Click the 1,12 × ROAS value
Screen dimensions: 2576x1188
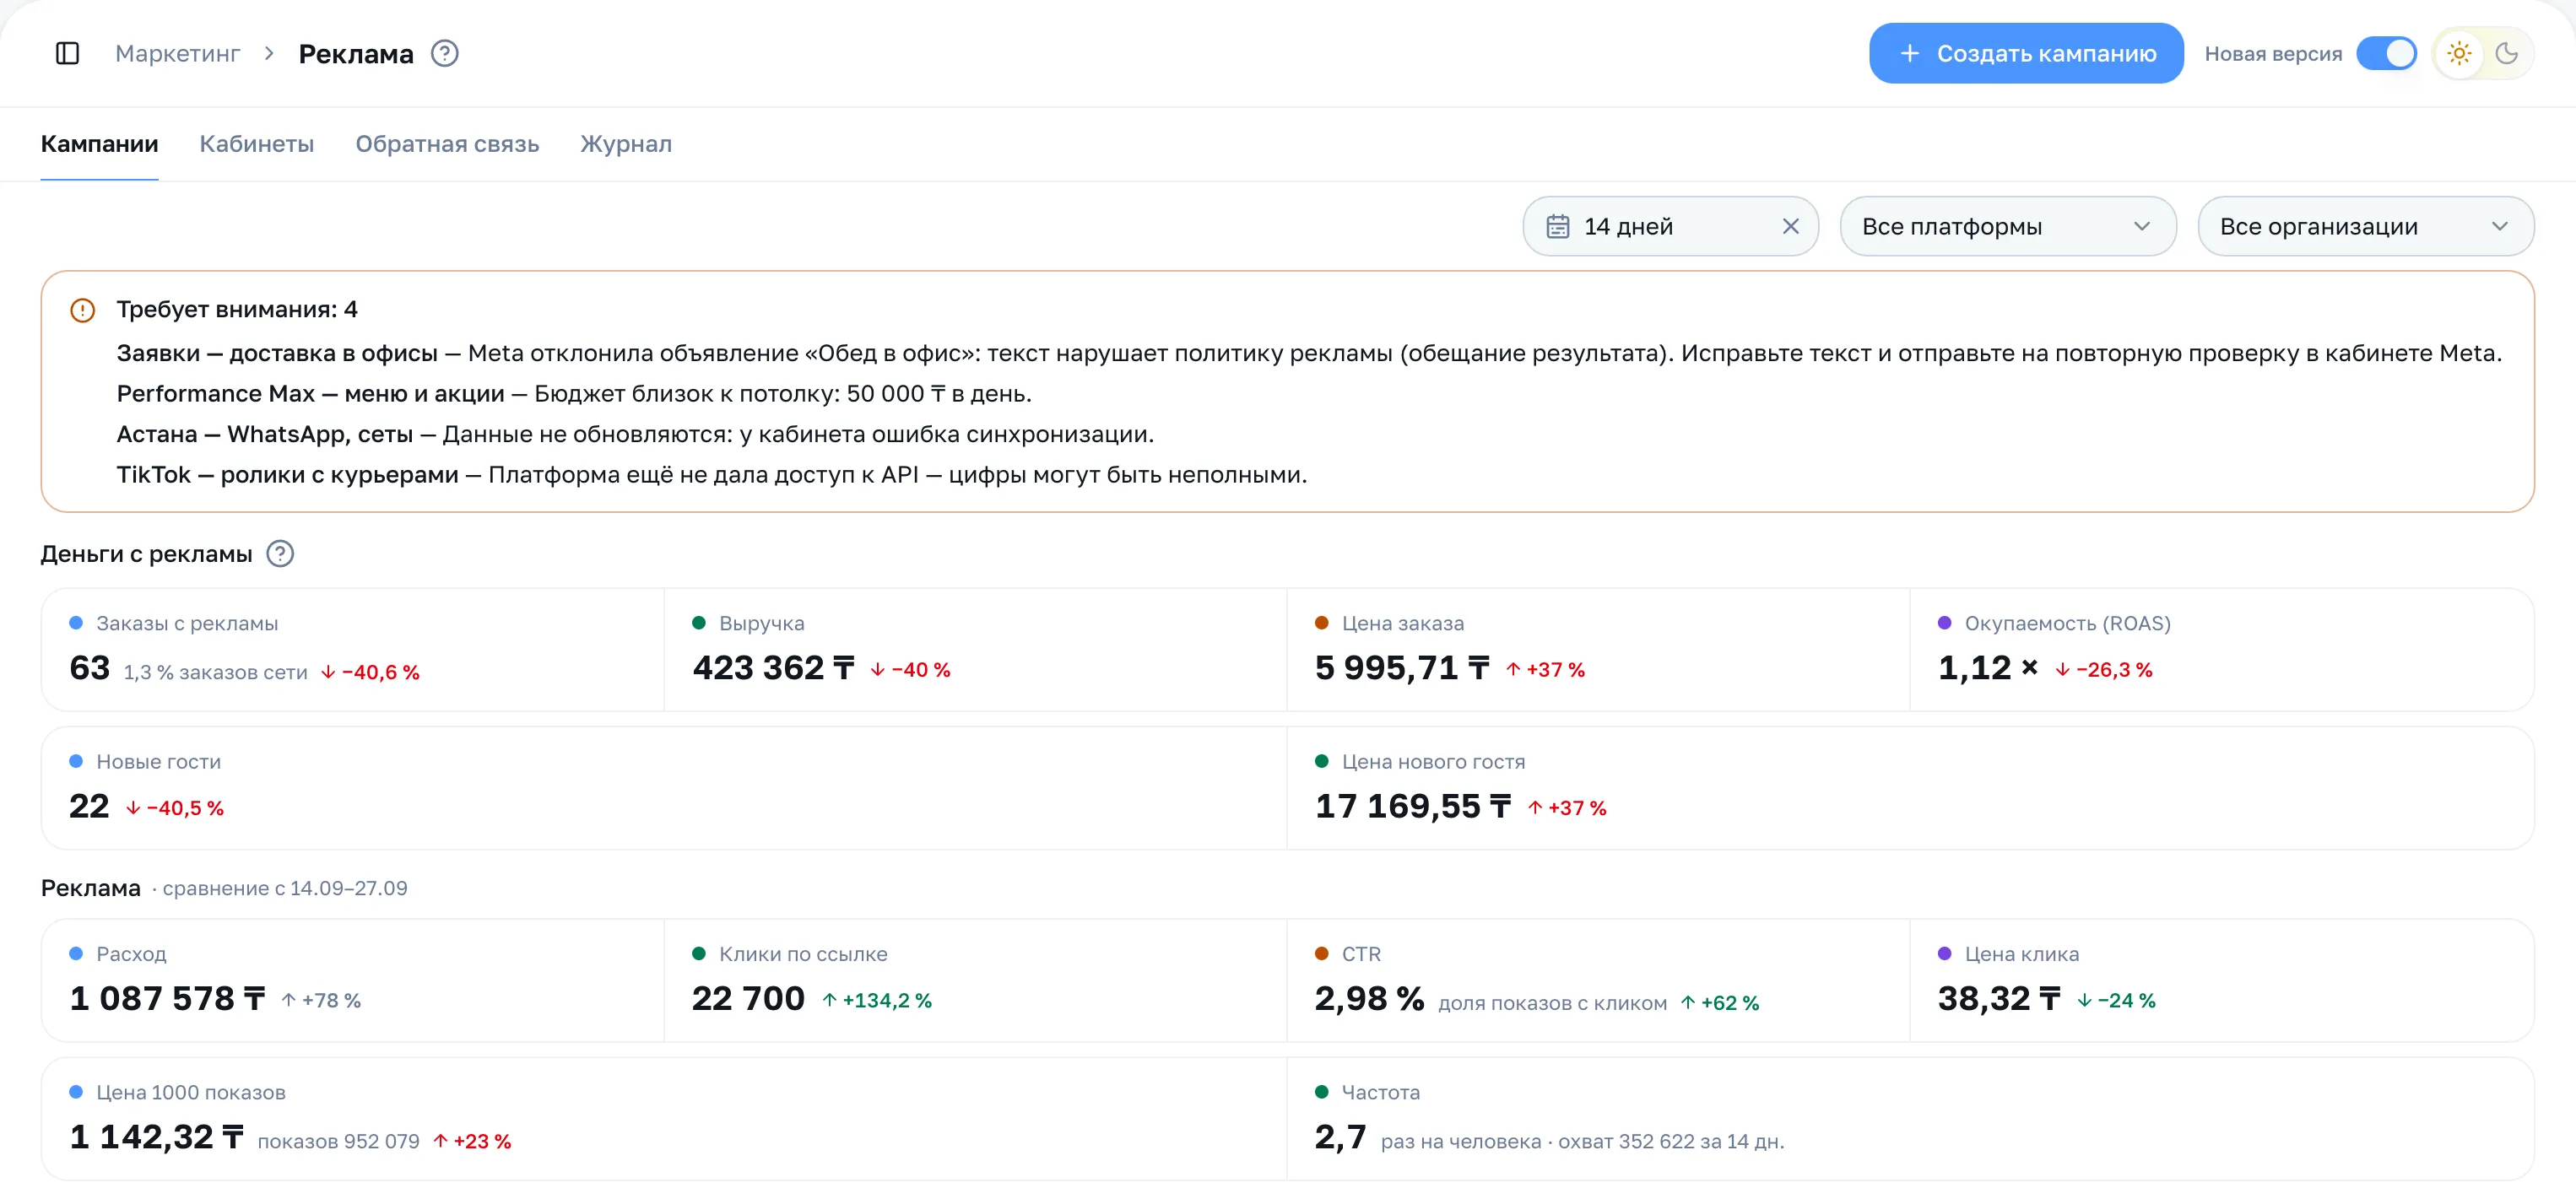pyautogui.click(x=1987, y=667)
